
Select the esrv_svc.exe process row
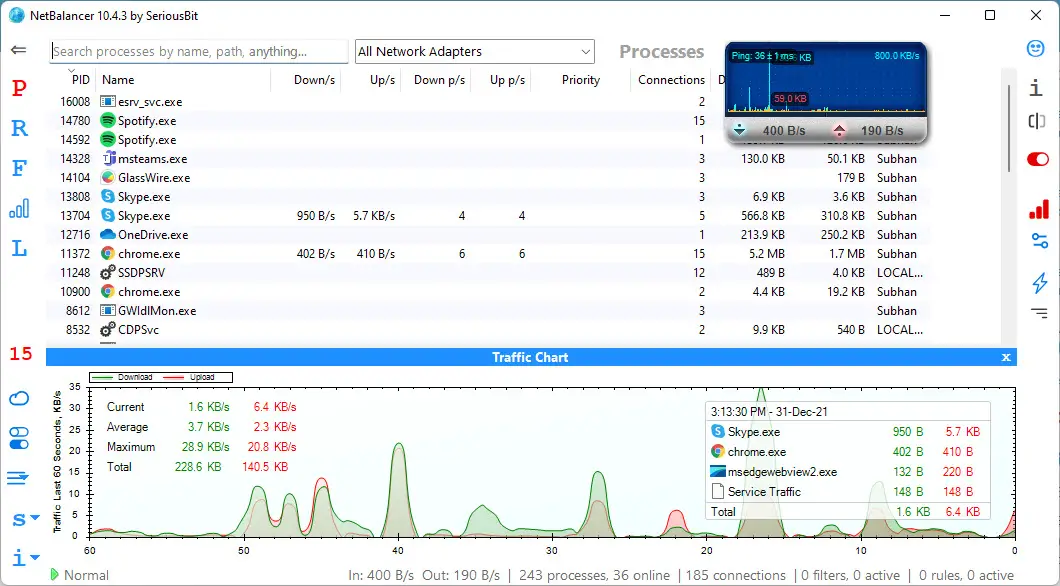pyautogui.click(x=490, y=101)
